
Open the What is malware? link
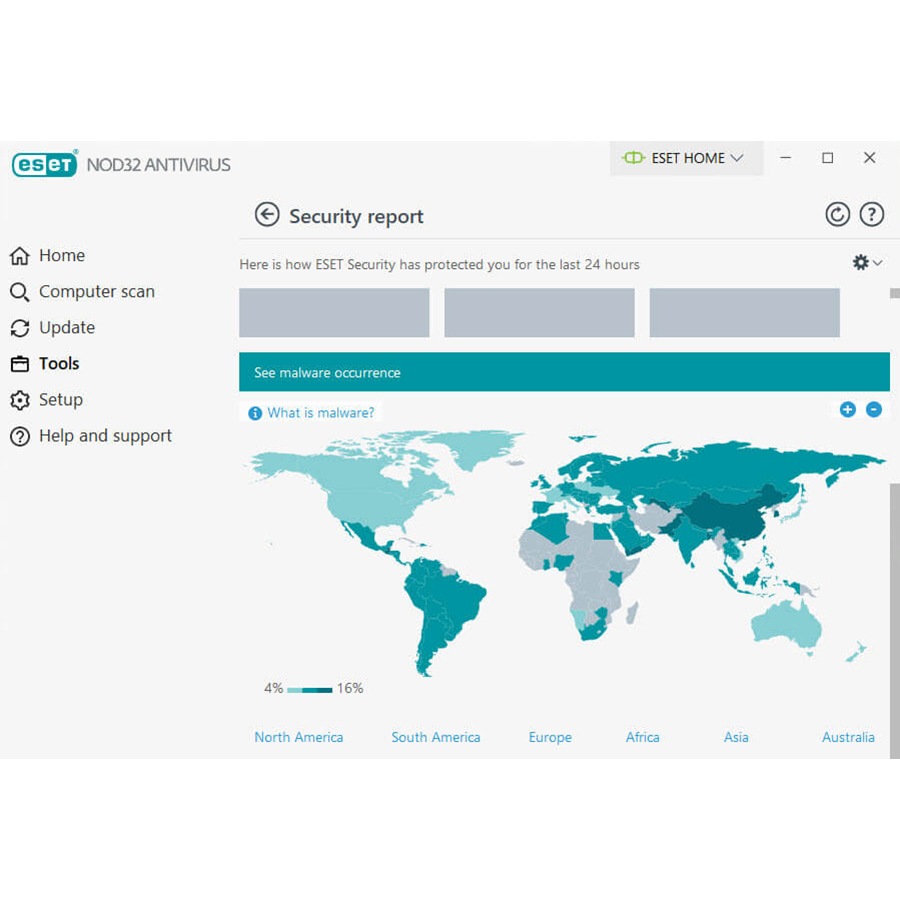(x=321, y=413)
